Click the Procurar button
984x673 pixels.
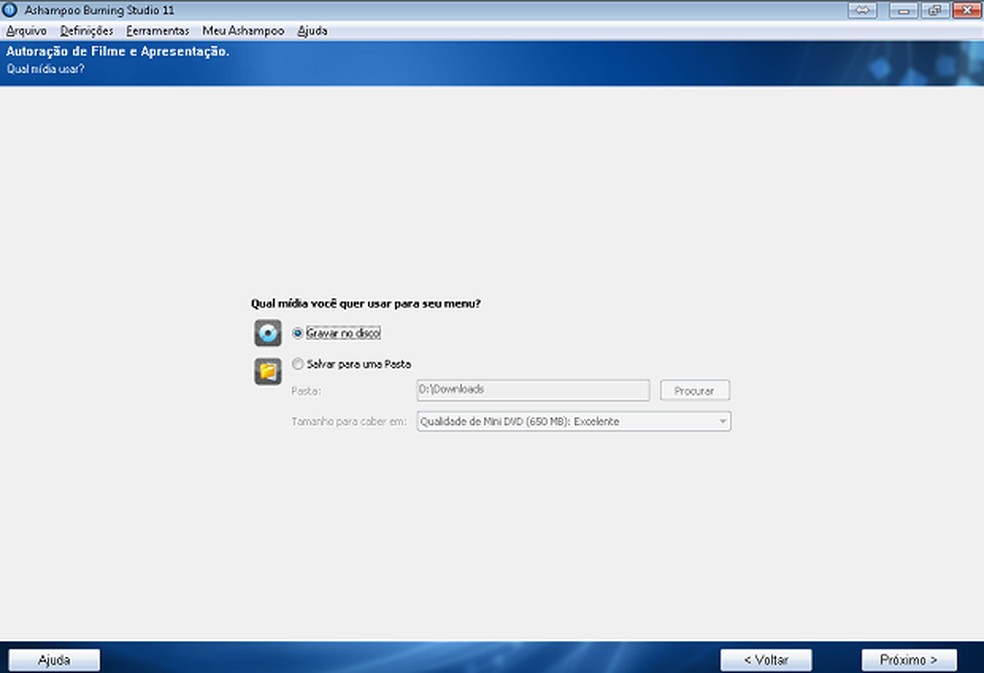(695, 390)
